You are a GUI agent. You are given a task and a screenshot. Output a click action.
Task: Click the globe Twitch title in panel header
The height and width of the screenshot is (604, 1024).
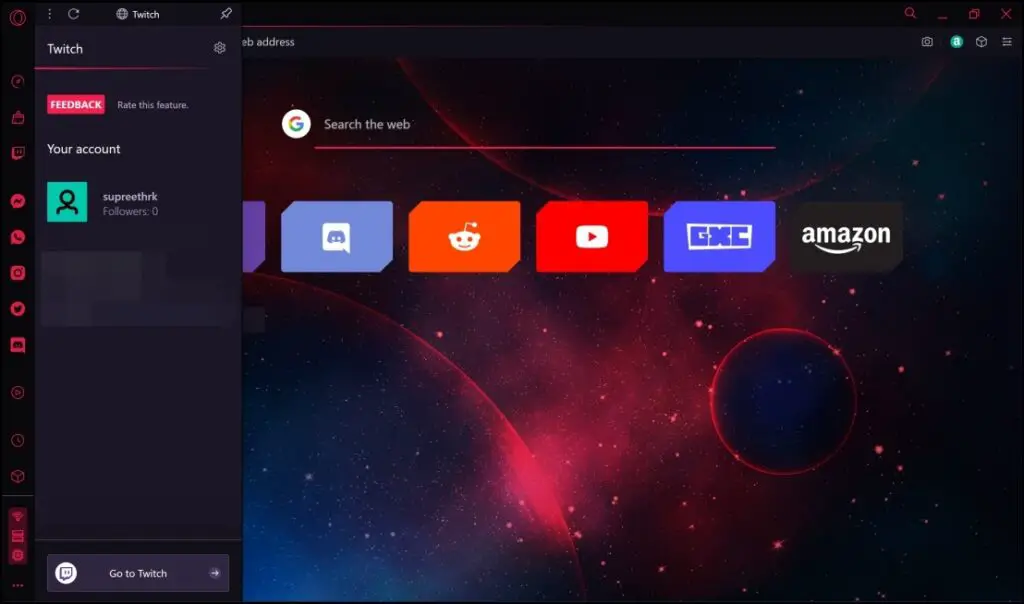(x=138, y=14)
